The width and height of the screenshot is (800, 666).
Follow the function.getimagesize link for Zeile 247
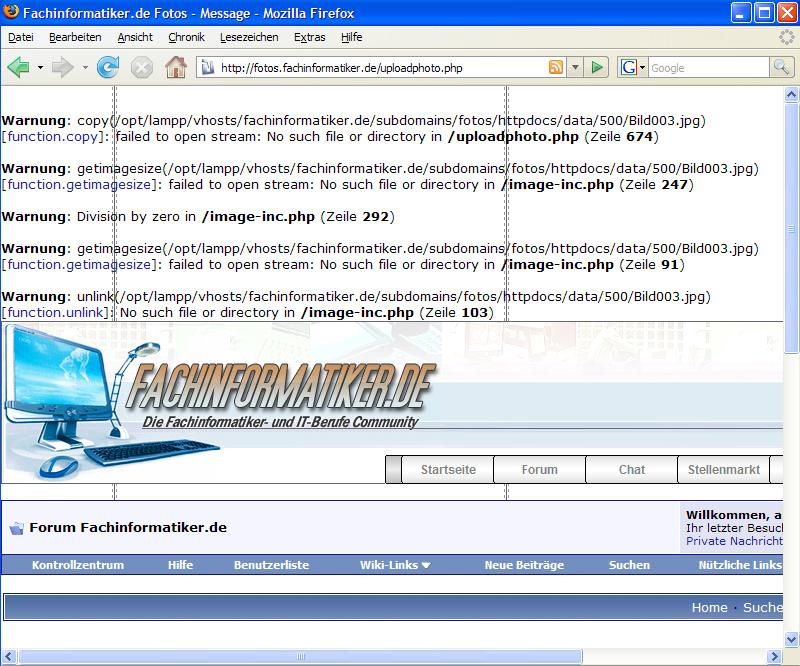(x=79, y=185)
